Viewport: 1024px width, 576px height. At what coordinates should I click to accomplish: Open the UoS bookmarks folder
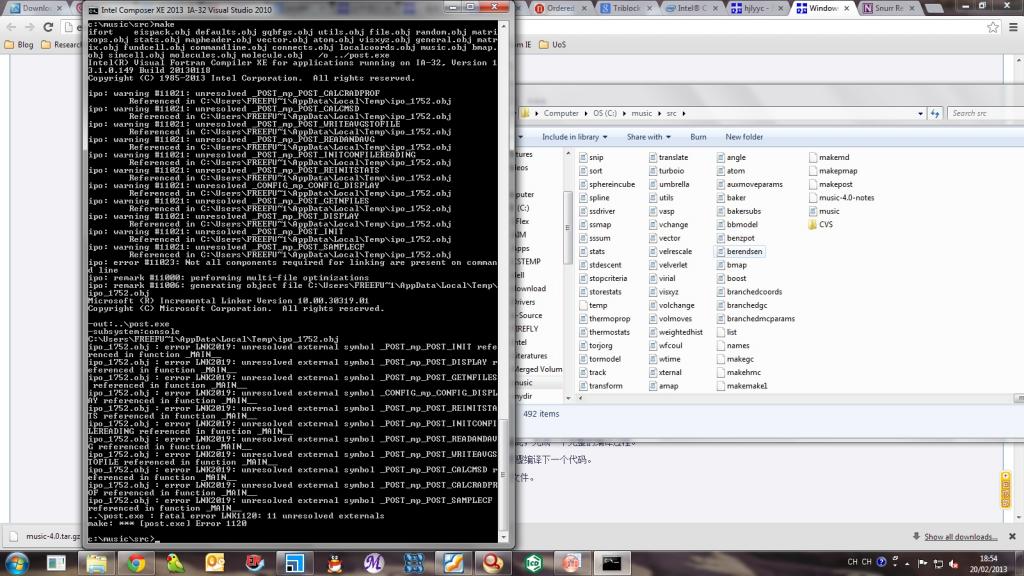tap(552, 44)
